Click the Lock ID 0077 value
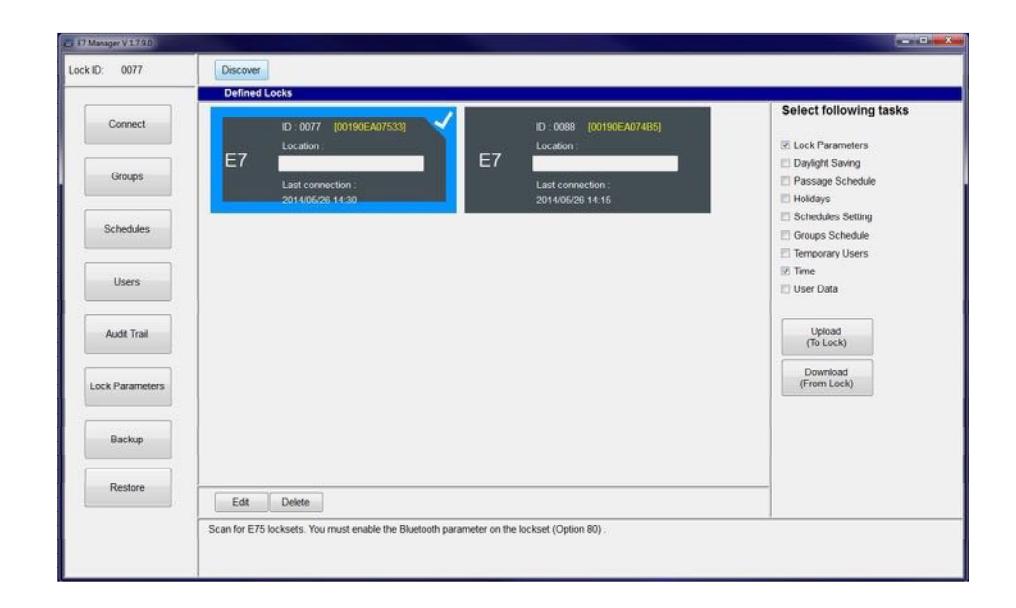The width and height of the screenshot is (1016, 608). tap(132, 70)
